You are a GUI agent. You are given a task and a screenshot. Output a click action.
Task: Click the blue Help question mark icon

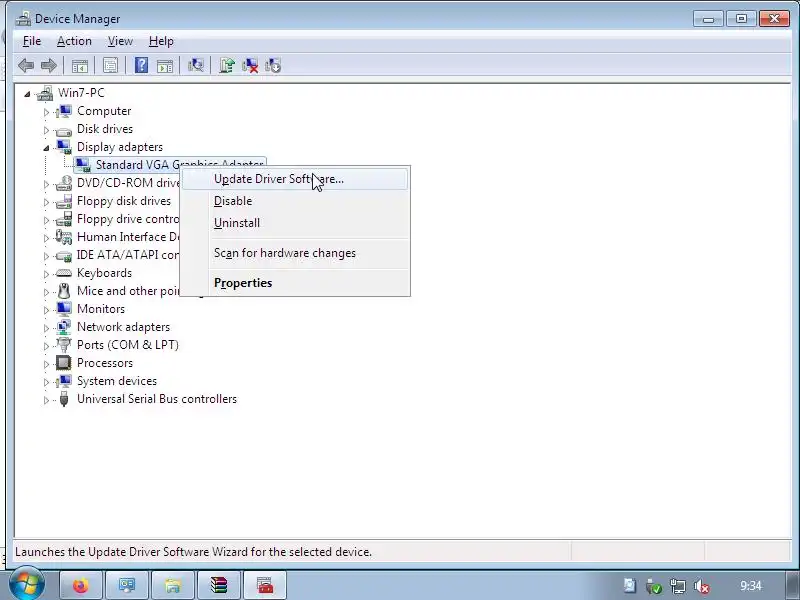[x=141, y=65]
